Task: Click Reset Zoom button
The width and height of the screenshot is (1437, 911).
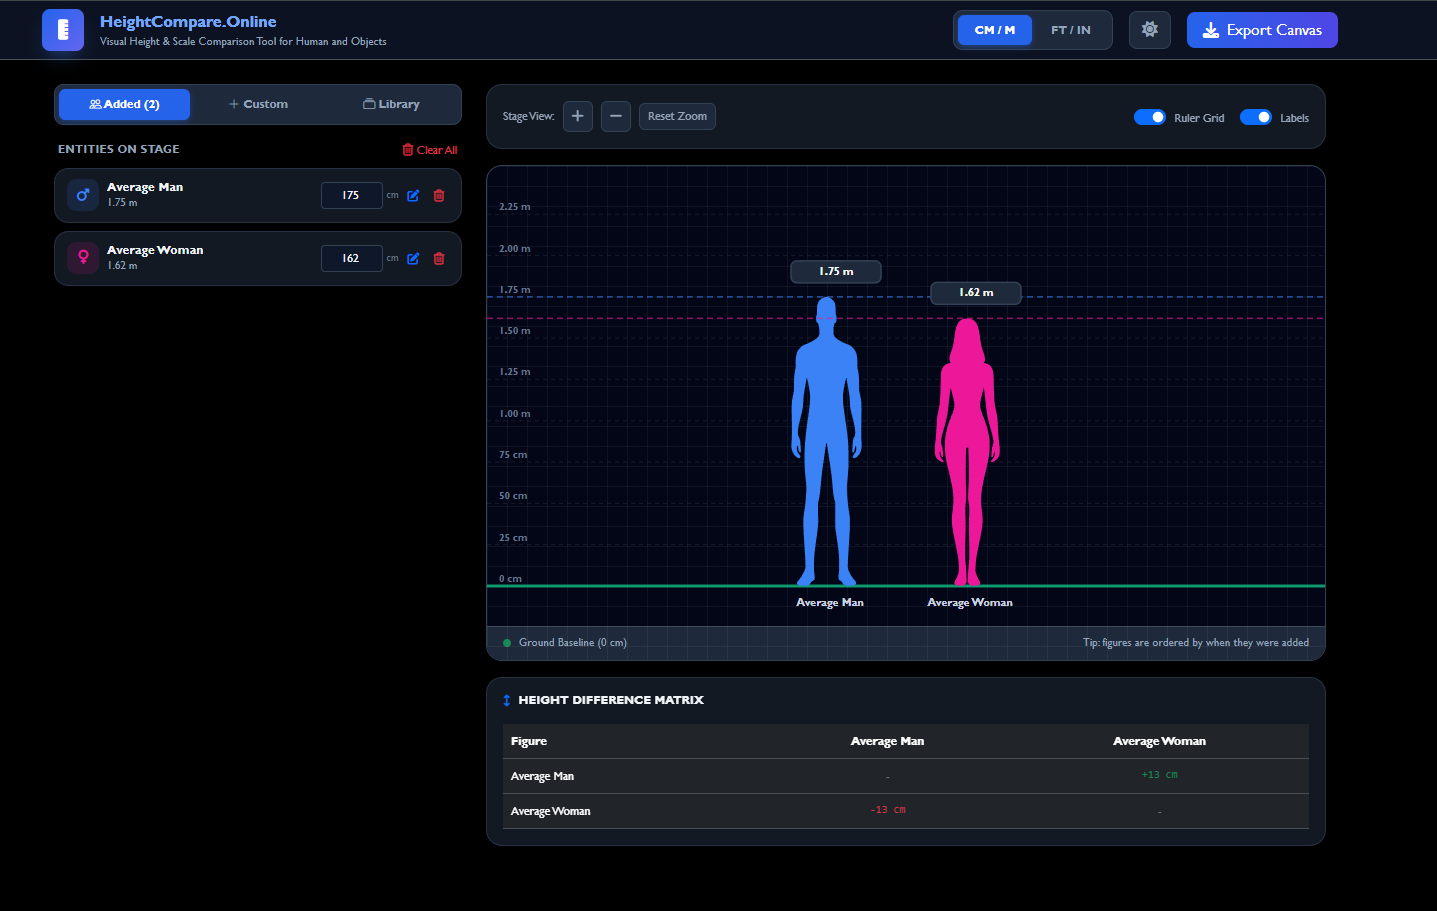Action: 677,117
